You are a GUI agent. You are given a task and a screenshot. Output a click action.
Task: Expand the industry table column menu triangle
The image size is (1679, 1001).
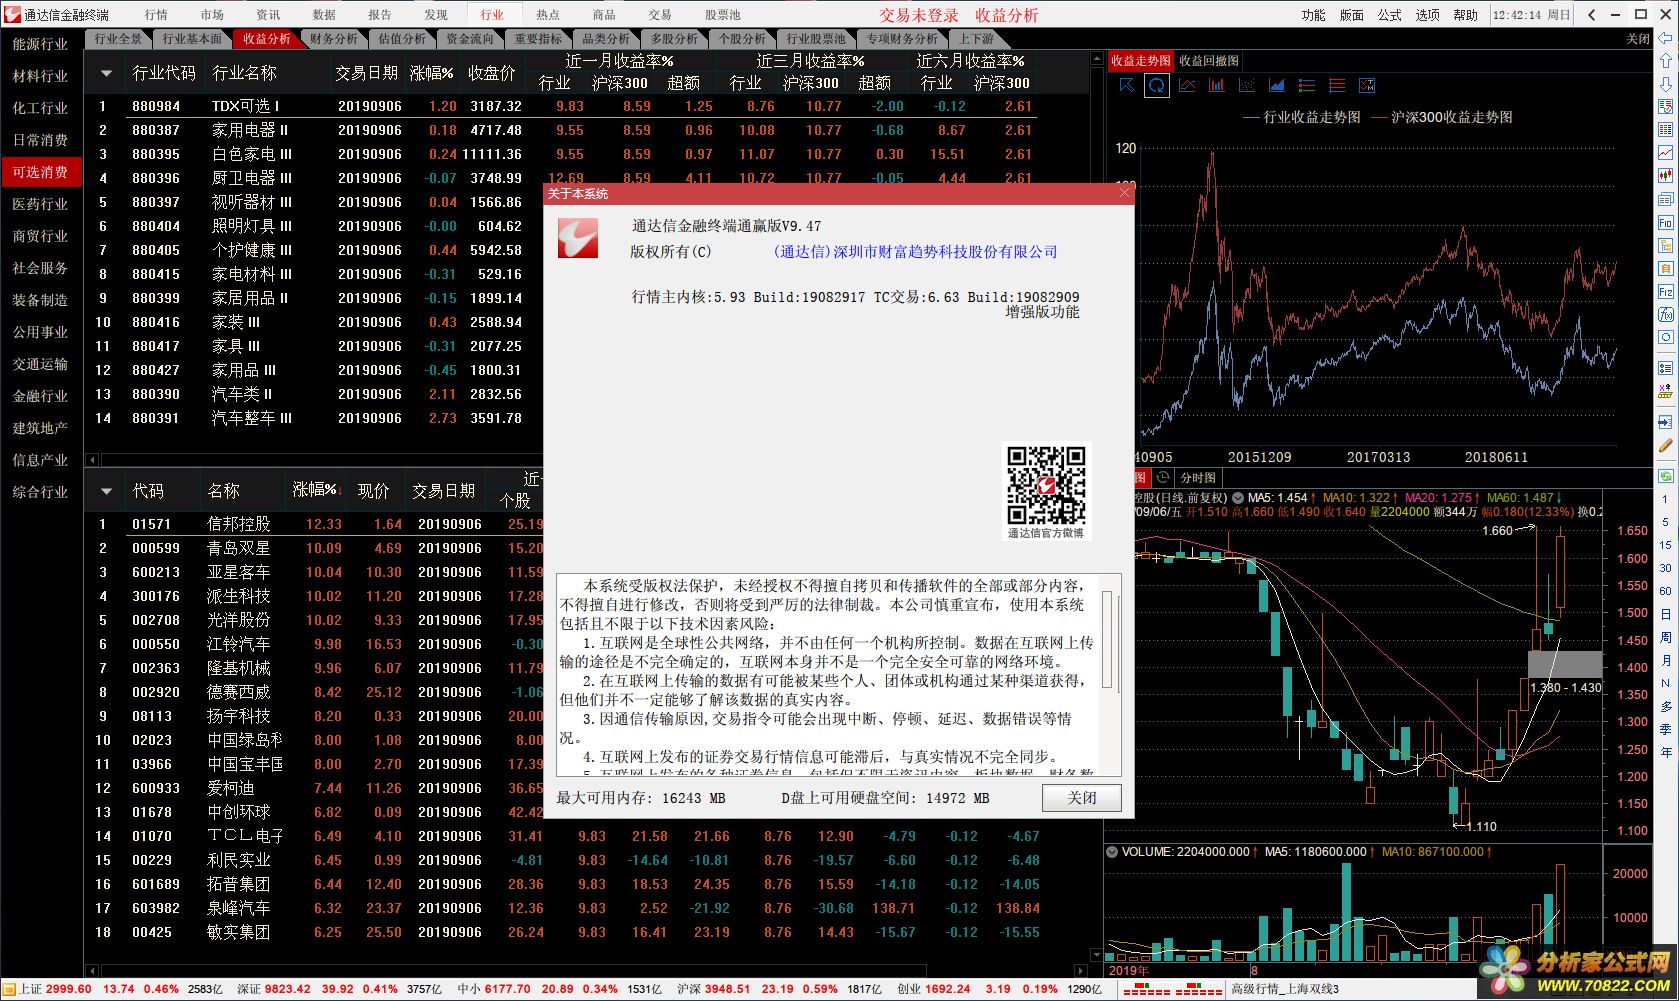coord(105,74)
